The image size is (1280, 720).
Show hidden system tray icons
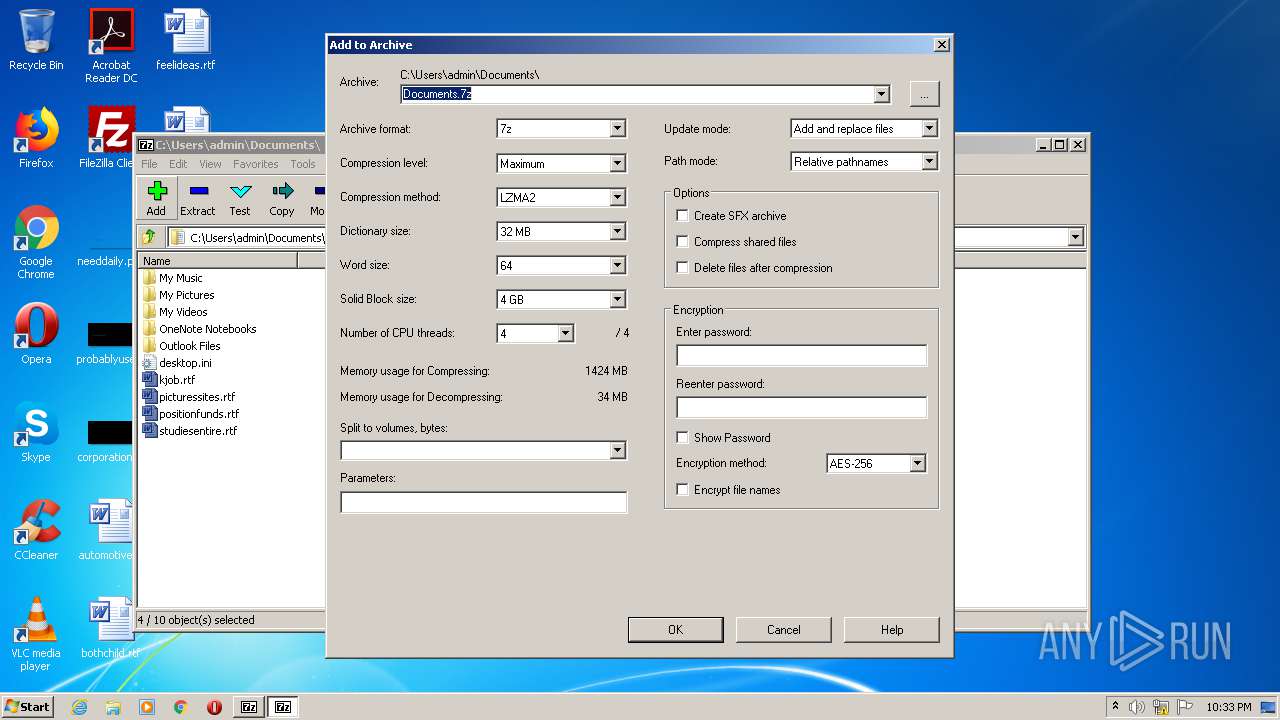(x=1115, y=706)
